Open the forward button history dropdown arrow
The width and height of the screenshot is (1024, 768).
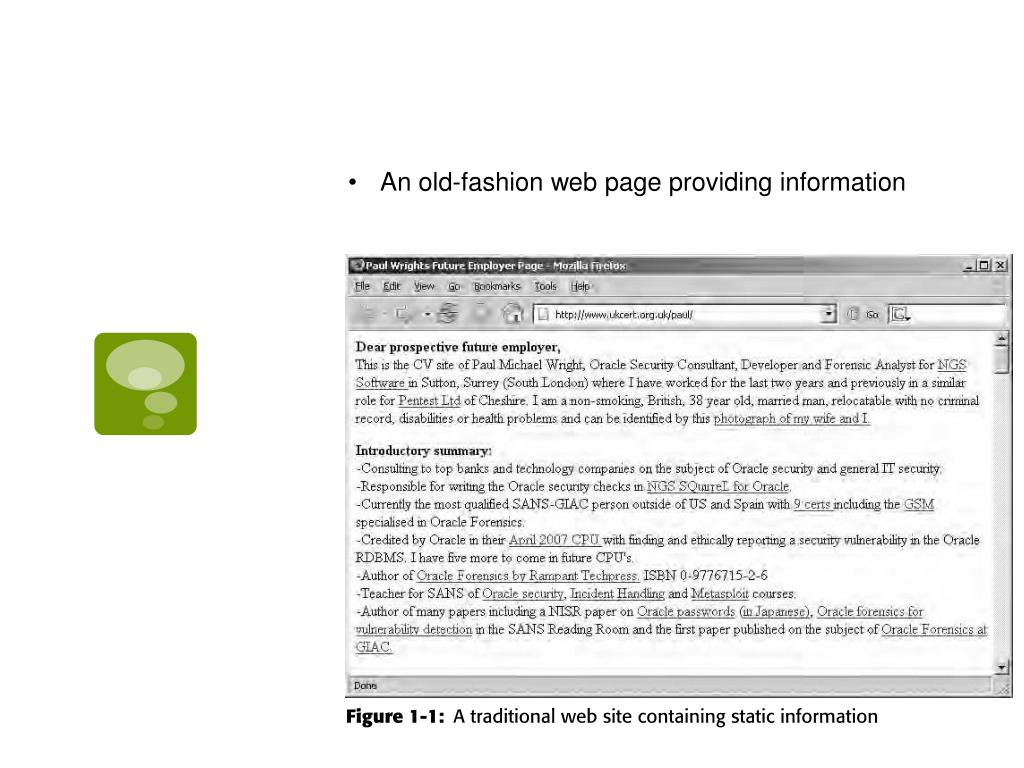click(427, 315)
